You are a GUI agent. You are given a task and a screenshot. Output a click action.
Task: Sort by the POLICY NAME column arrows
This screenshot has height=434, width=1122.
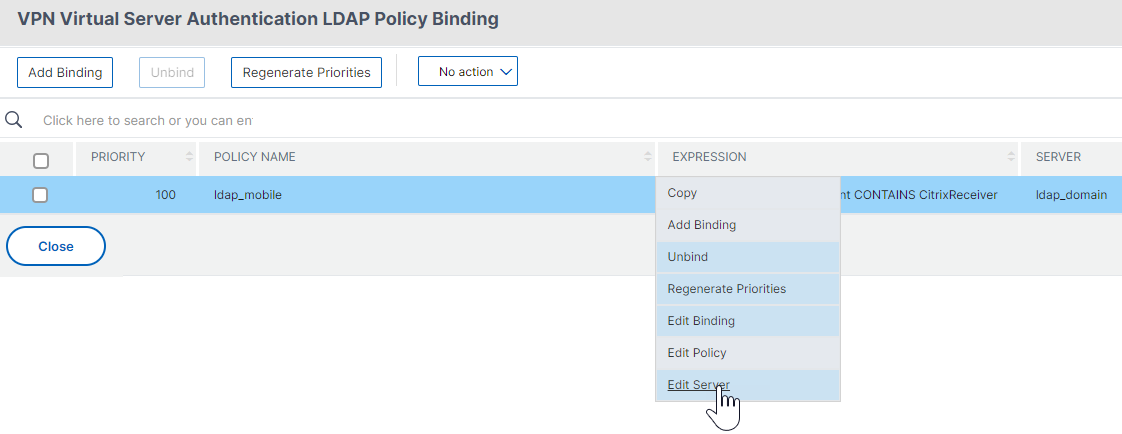pyautogui.click(x=648, y=157)
